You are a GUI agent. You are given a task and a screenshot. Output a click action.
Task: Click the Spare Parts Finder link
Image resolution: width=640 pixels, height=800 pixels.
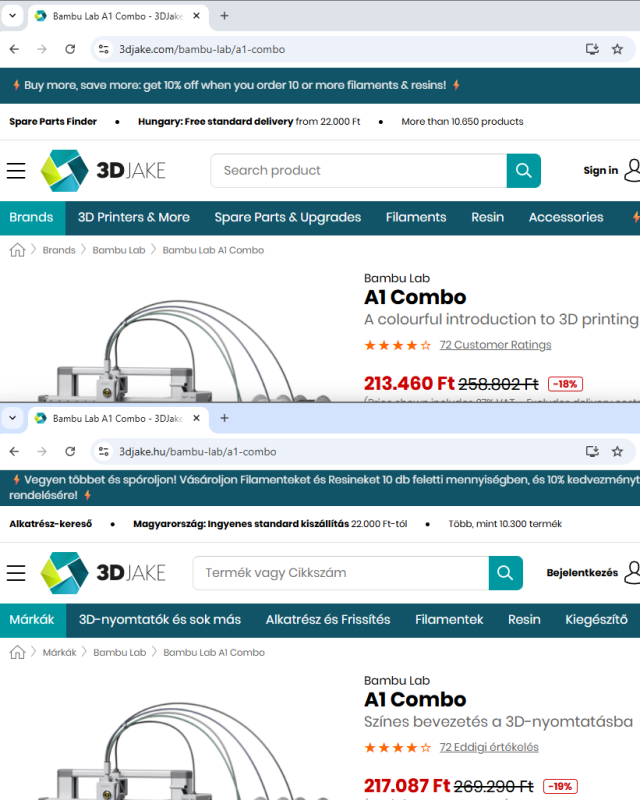coord(53,121)
